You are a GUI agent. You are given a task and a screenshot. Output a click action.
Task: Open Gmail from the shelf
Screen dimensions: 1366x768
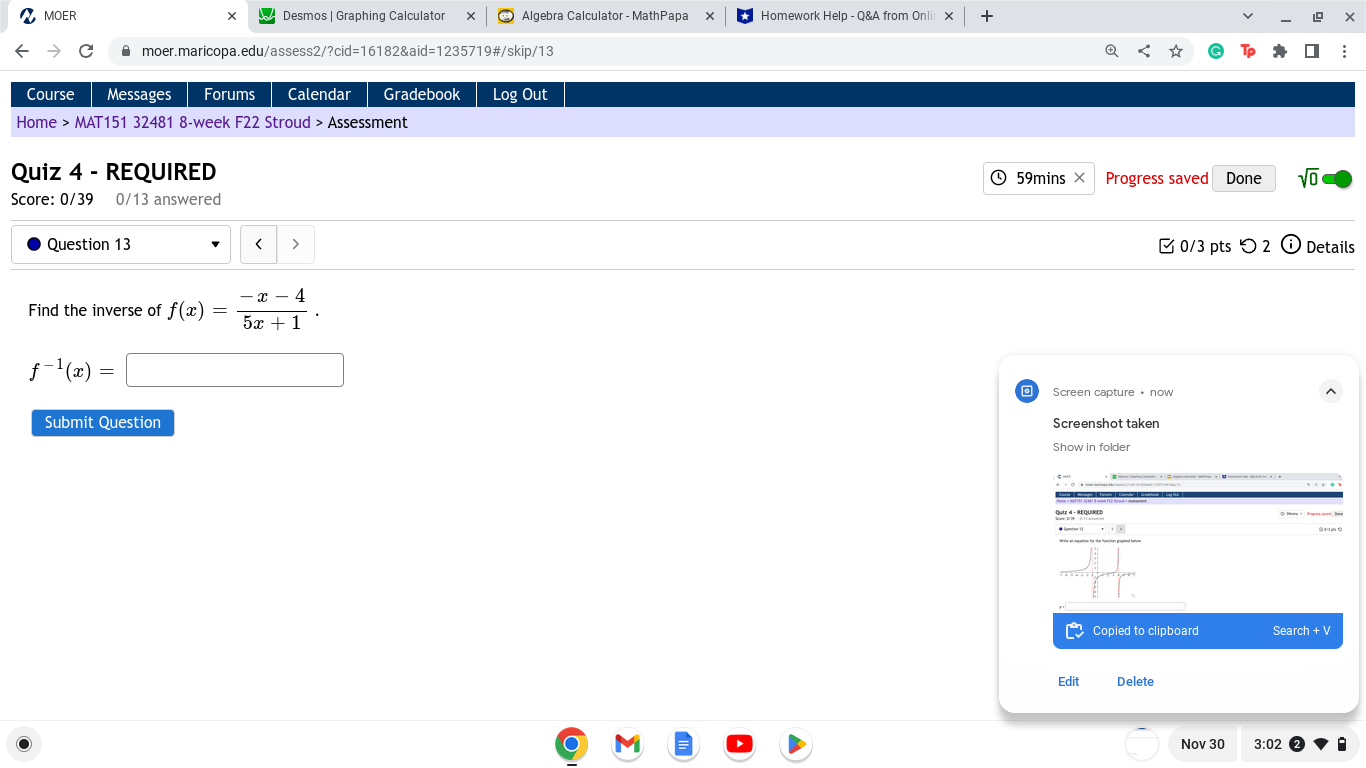pyautogui.click(x=627, y=744)
